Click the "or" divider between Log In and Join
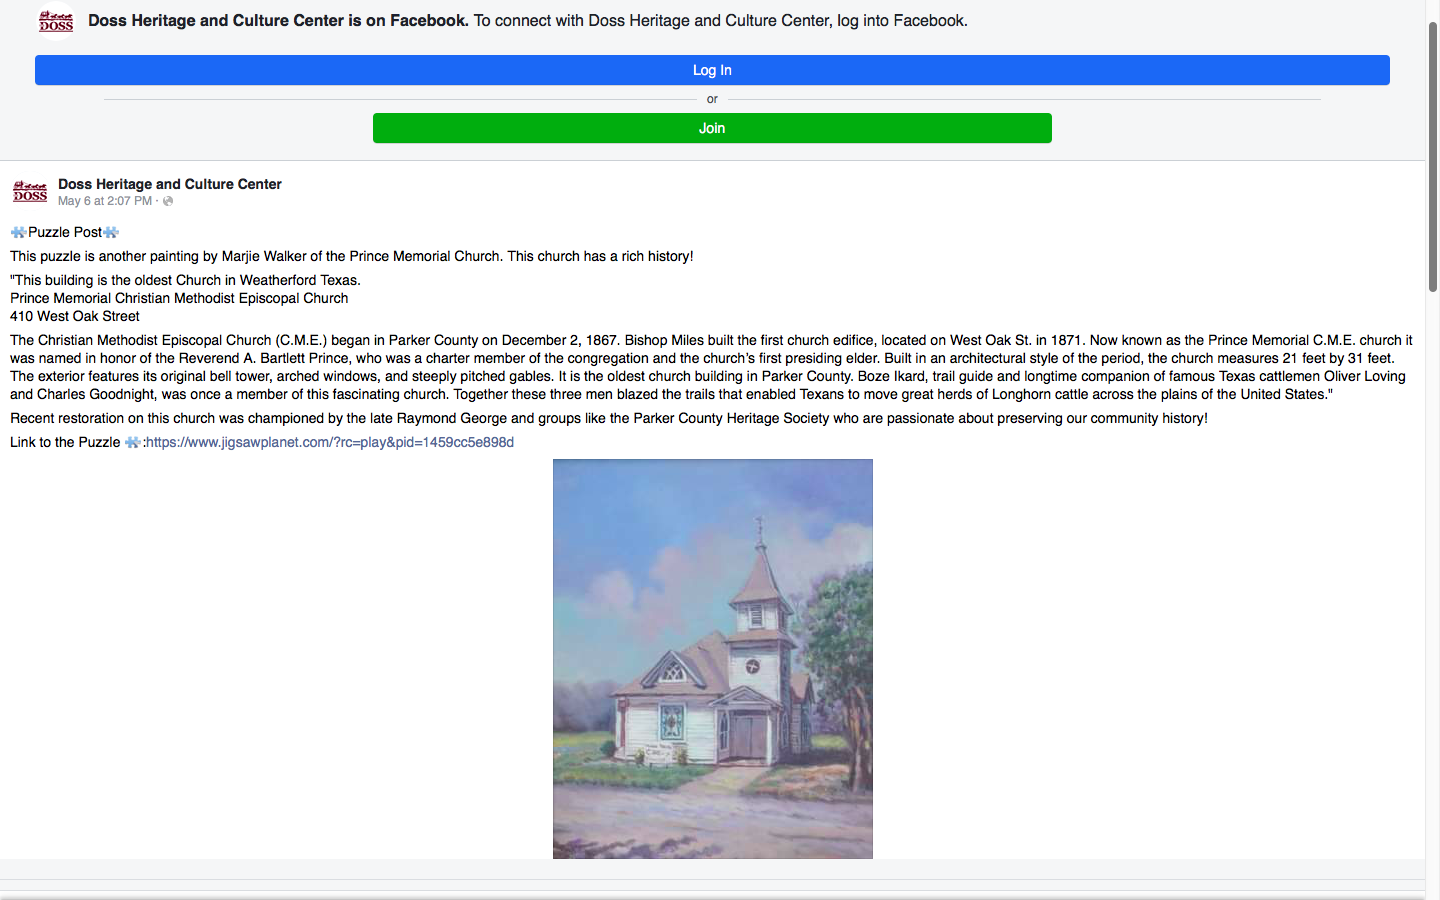This screenshot has height=900, width=1440. point(712,99)
